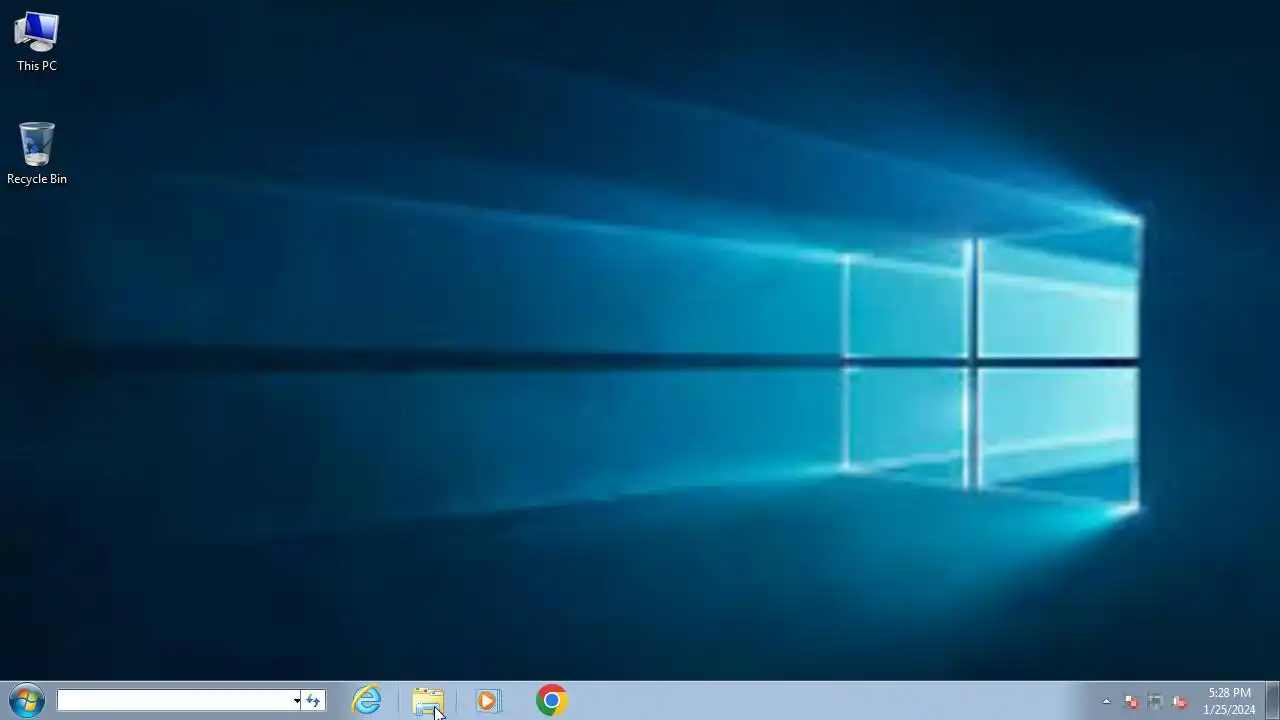Click the This PC icon label text
This screenshot has height=720, width=1280.
(37, 66)
